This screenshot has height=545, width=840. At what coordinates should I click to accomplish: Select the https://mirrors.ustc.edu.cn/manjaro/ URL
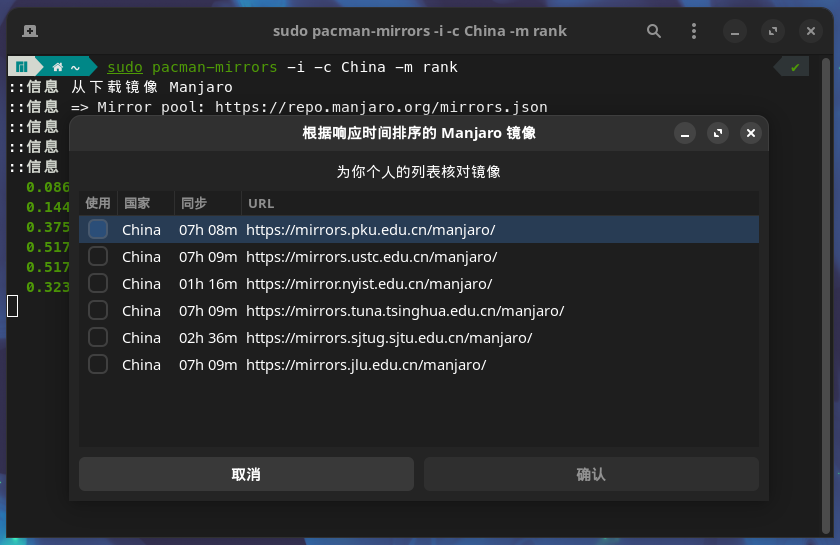372,257
